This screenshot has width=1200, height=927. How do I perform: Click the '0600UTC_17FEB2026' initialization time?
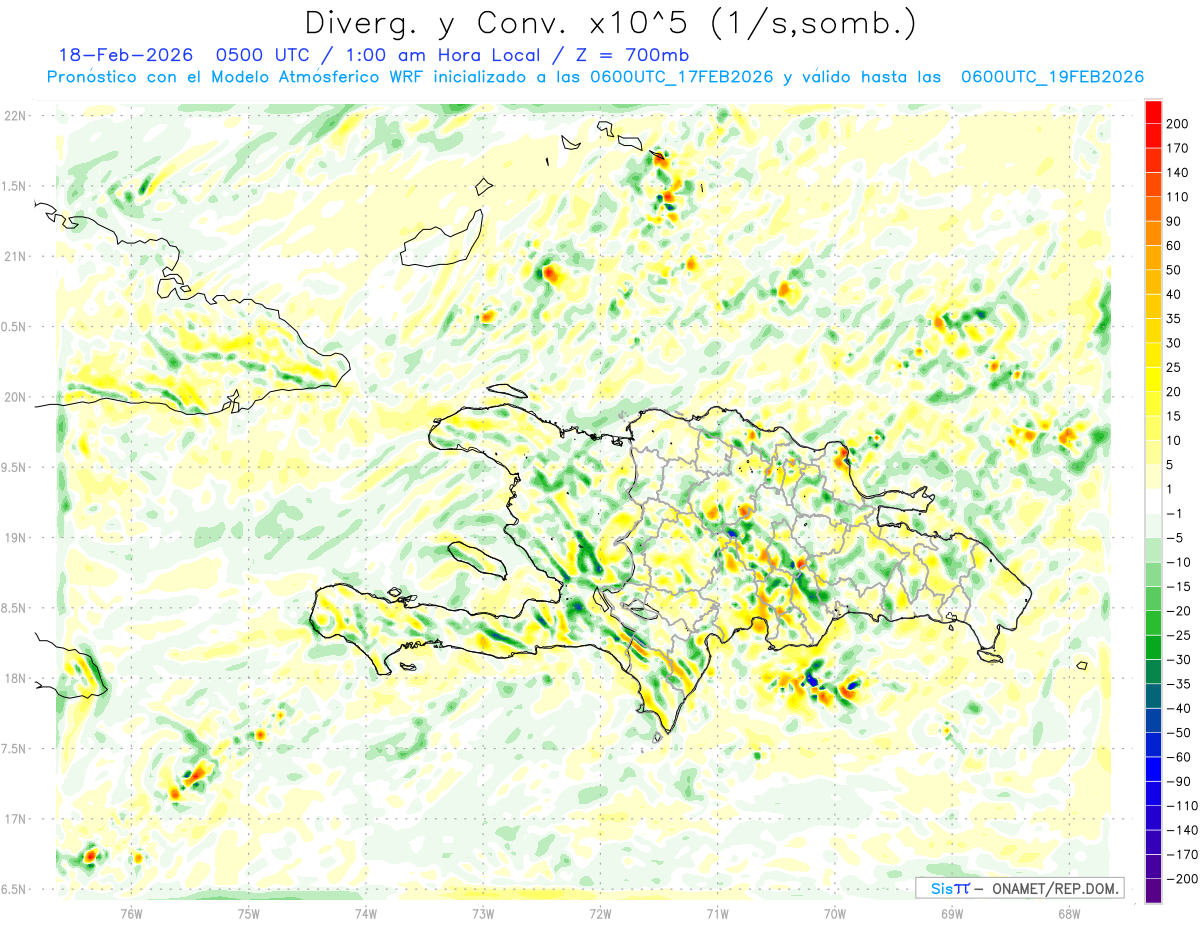[682, 77]
